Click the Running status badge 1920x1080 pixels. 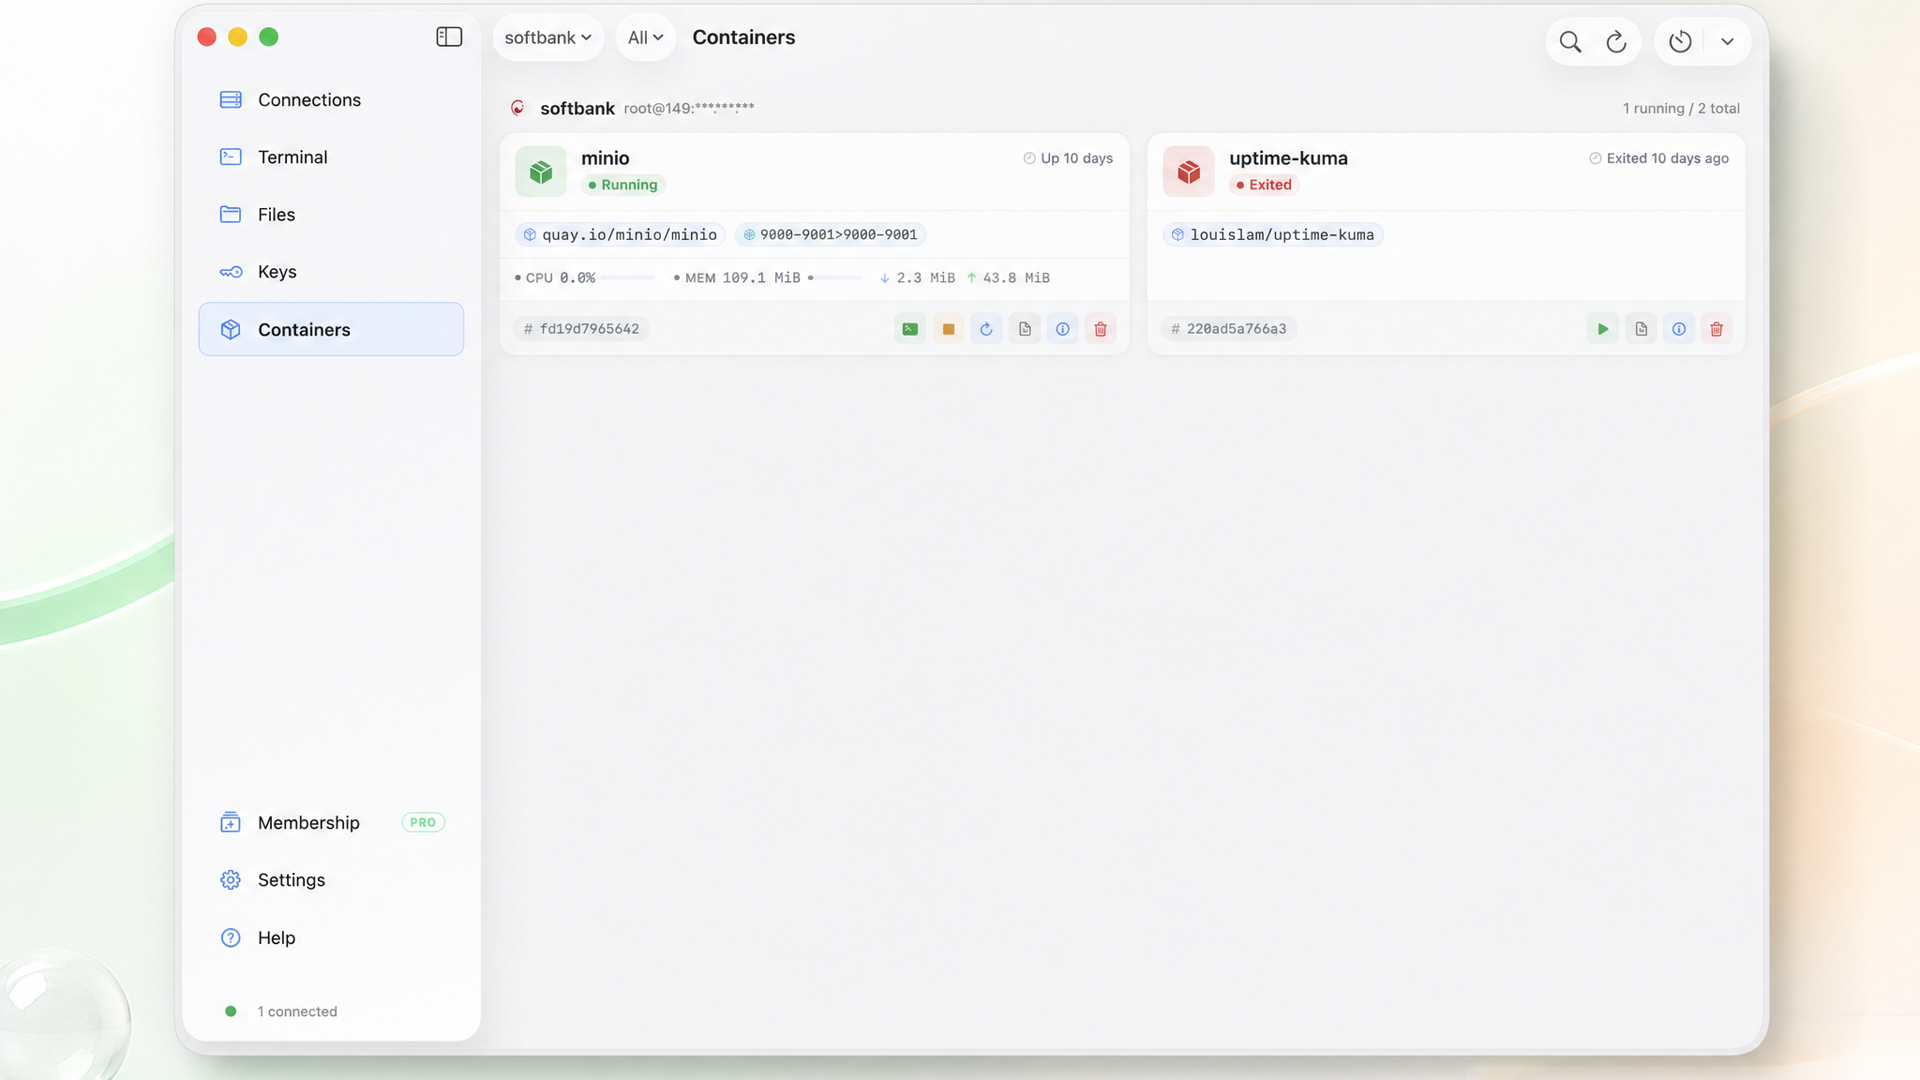click(623, 185)
